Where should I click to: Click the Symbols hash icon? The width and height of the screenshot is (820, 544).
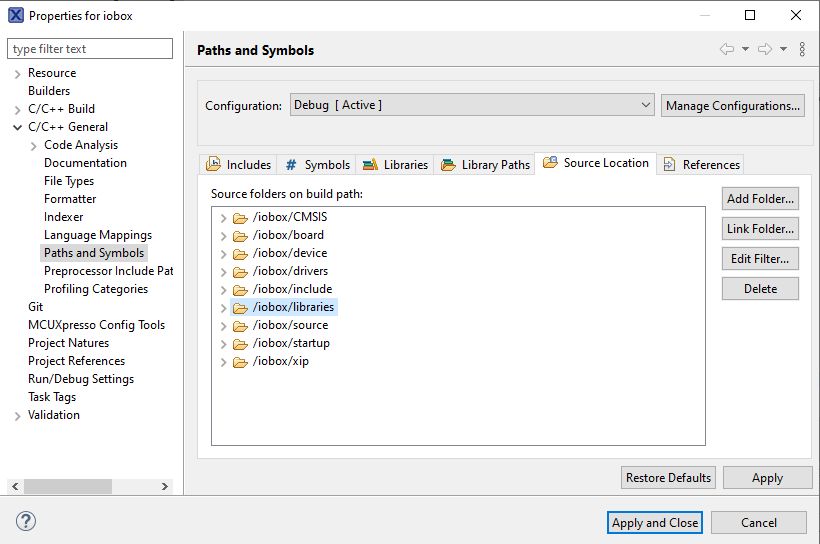click(291, 165)
